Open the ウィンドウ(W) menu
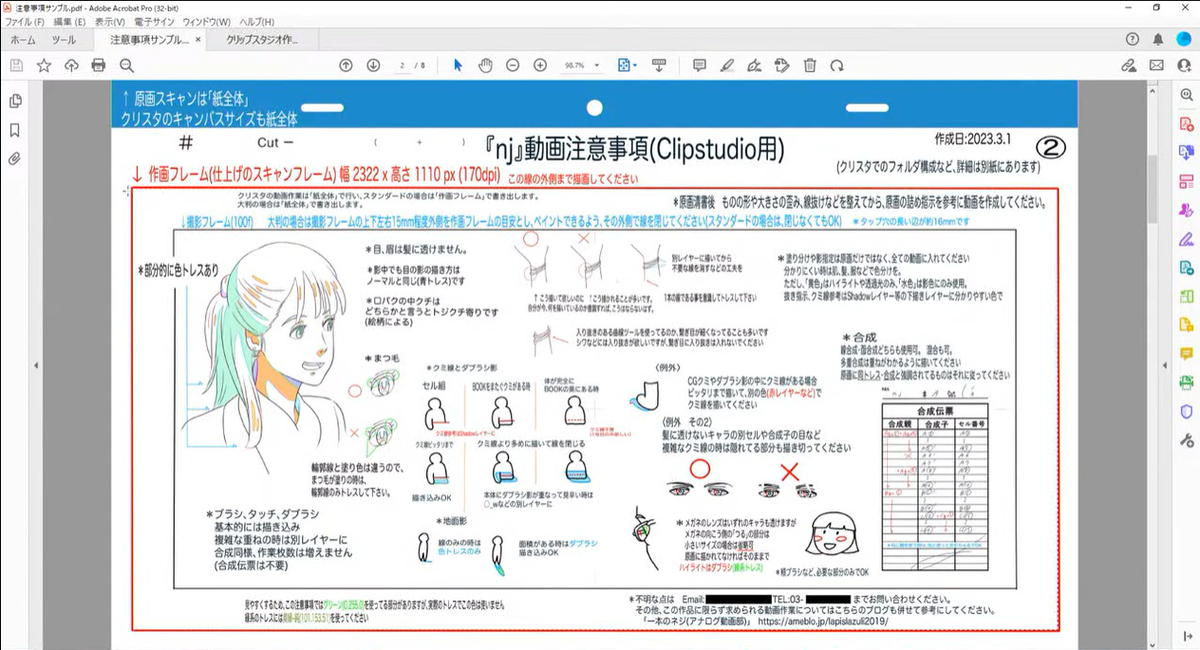The height and width of the screenshot is (650, 1200). 207,21
